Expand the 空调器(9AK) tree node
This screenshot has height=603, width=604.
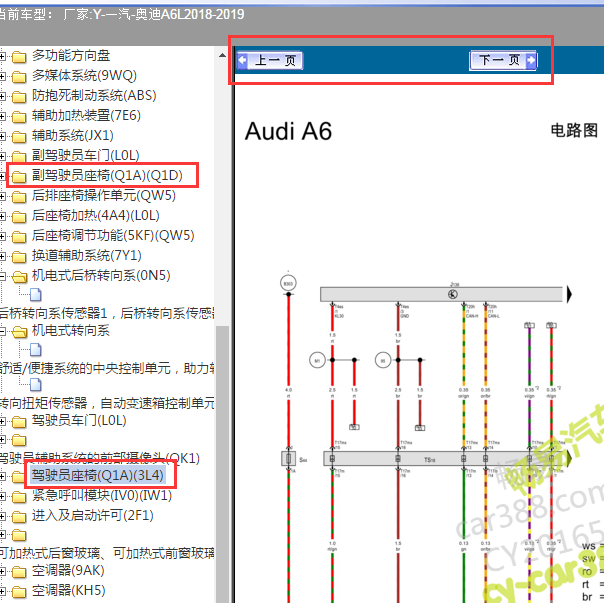pyautogui.click(x=2, y=572)
